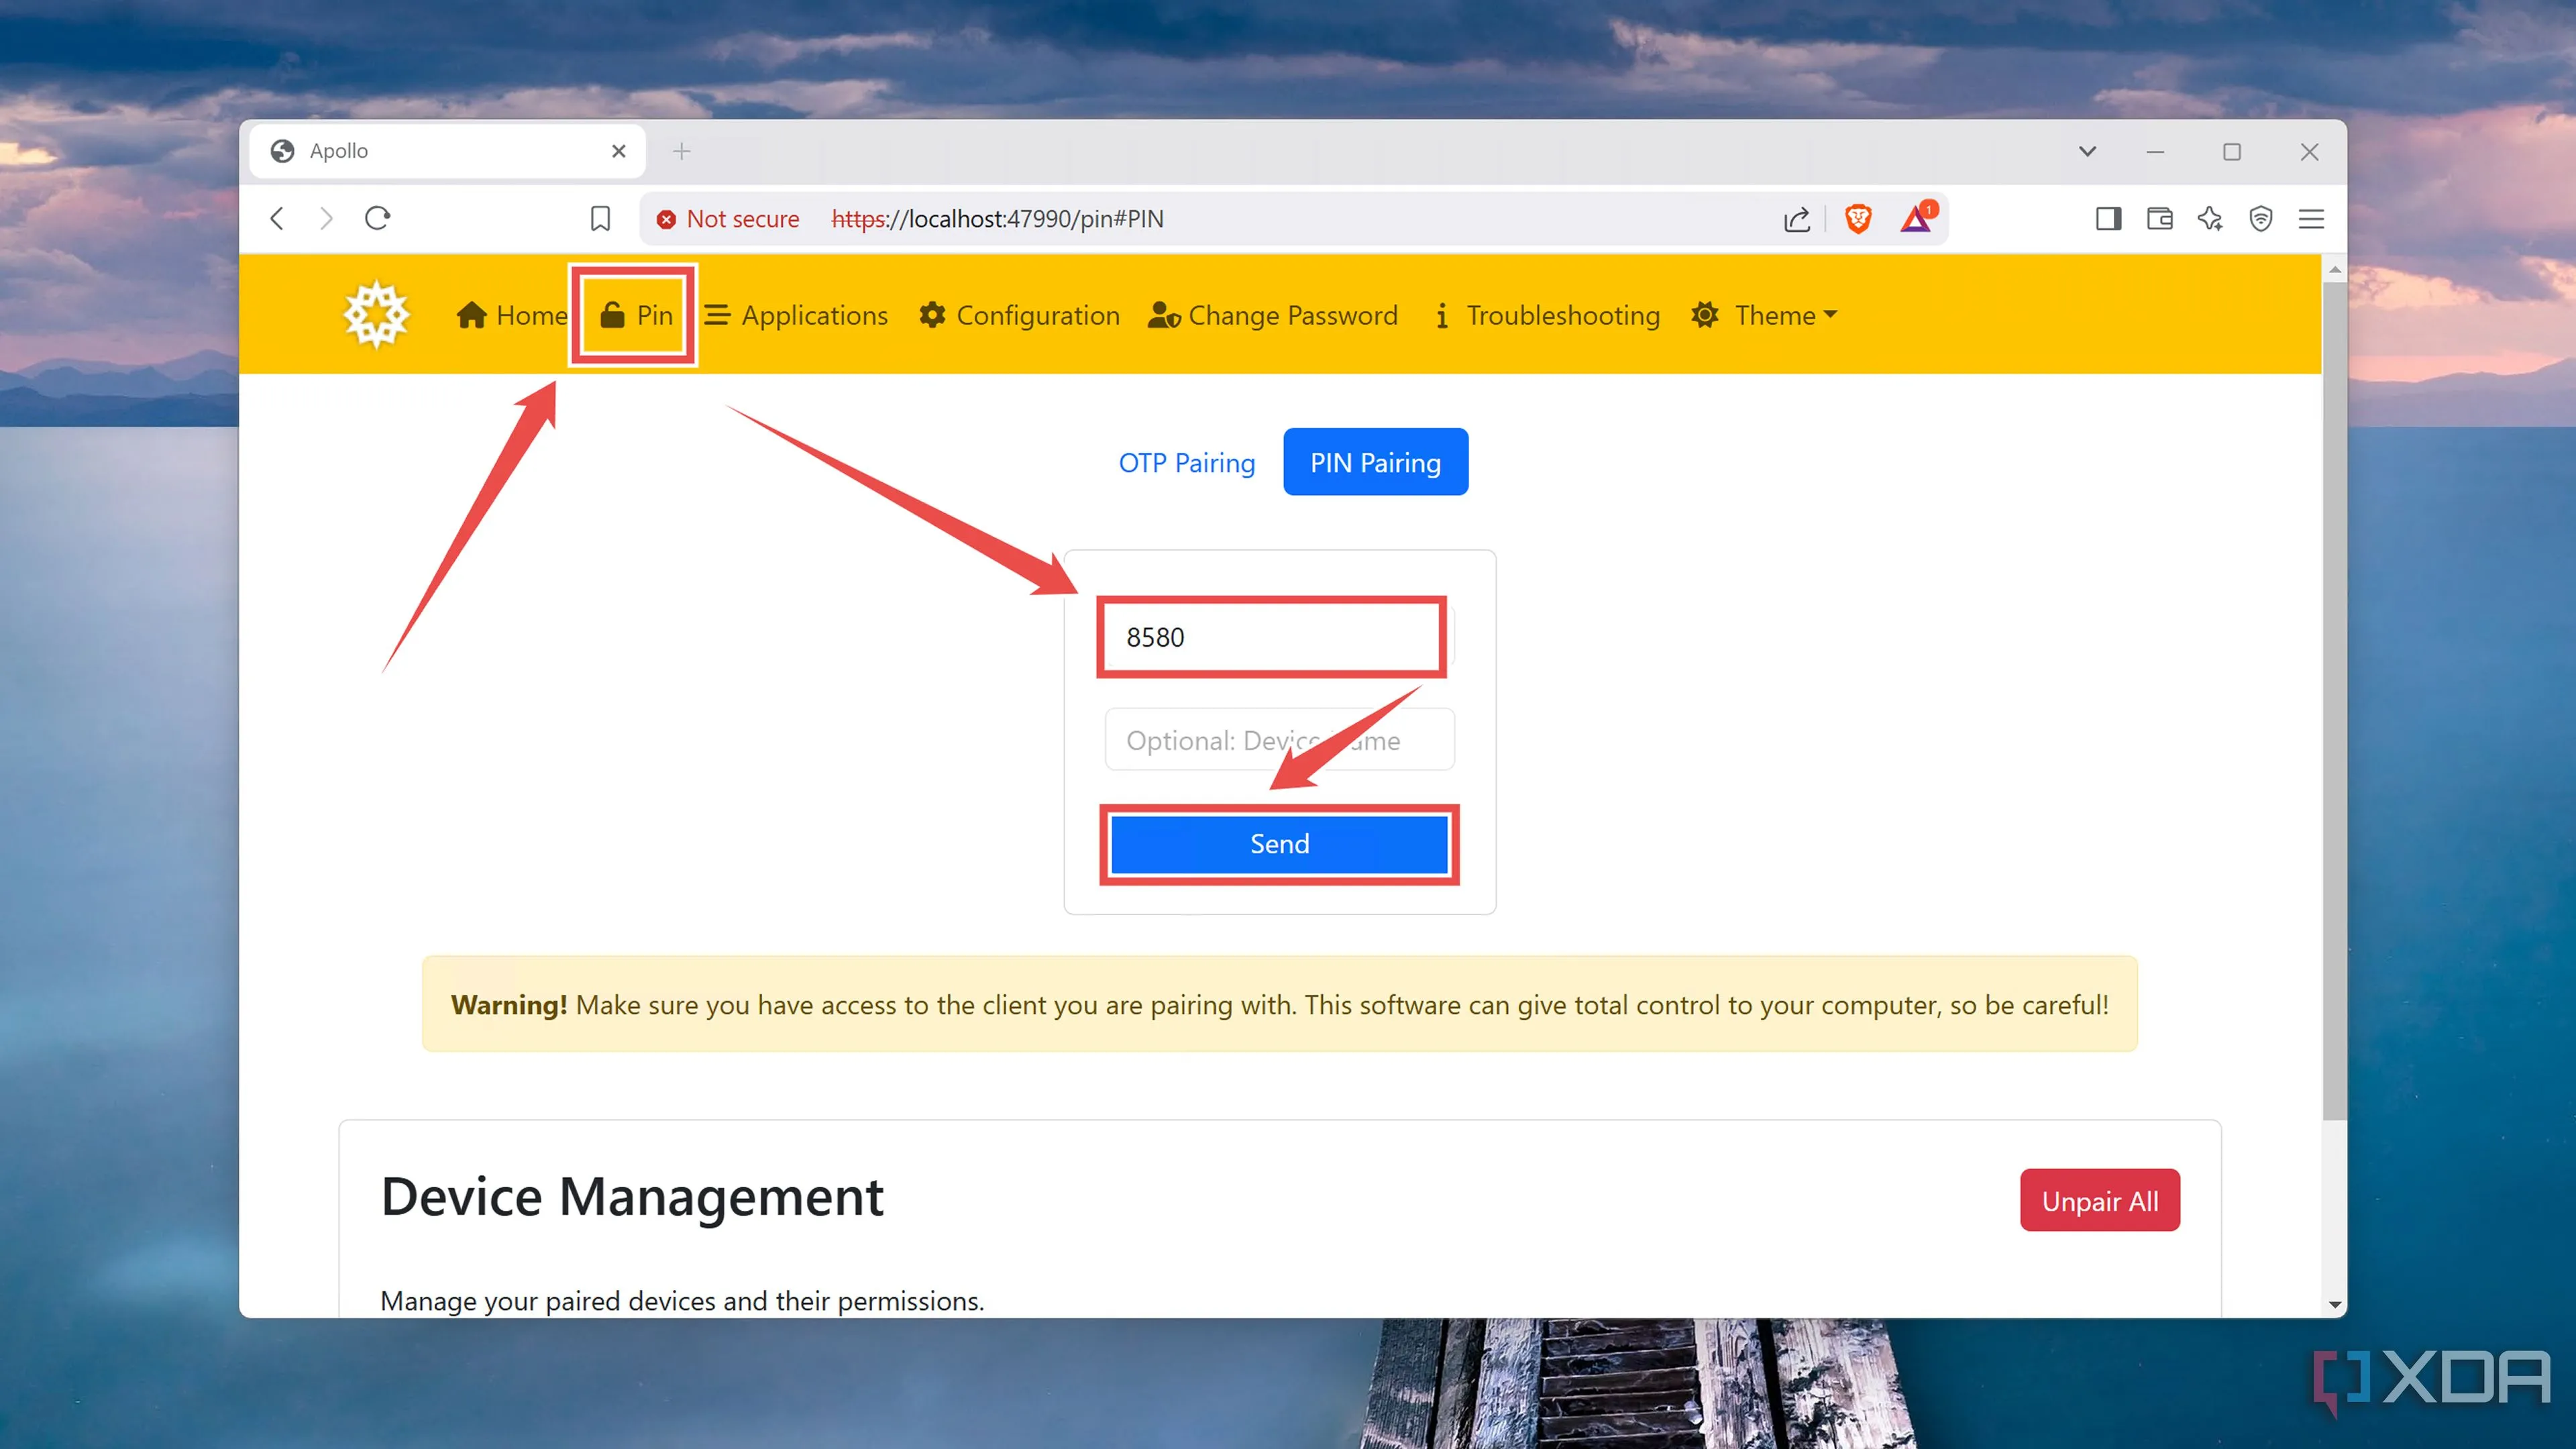
Task: Click the Change Password user icon
Action: coord(1163,315)
